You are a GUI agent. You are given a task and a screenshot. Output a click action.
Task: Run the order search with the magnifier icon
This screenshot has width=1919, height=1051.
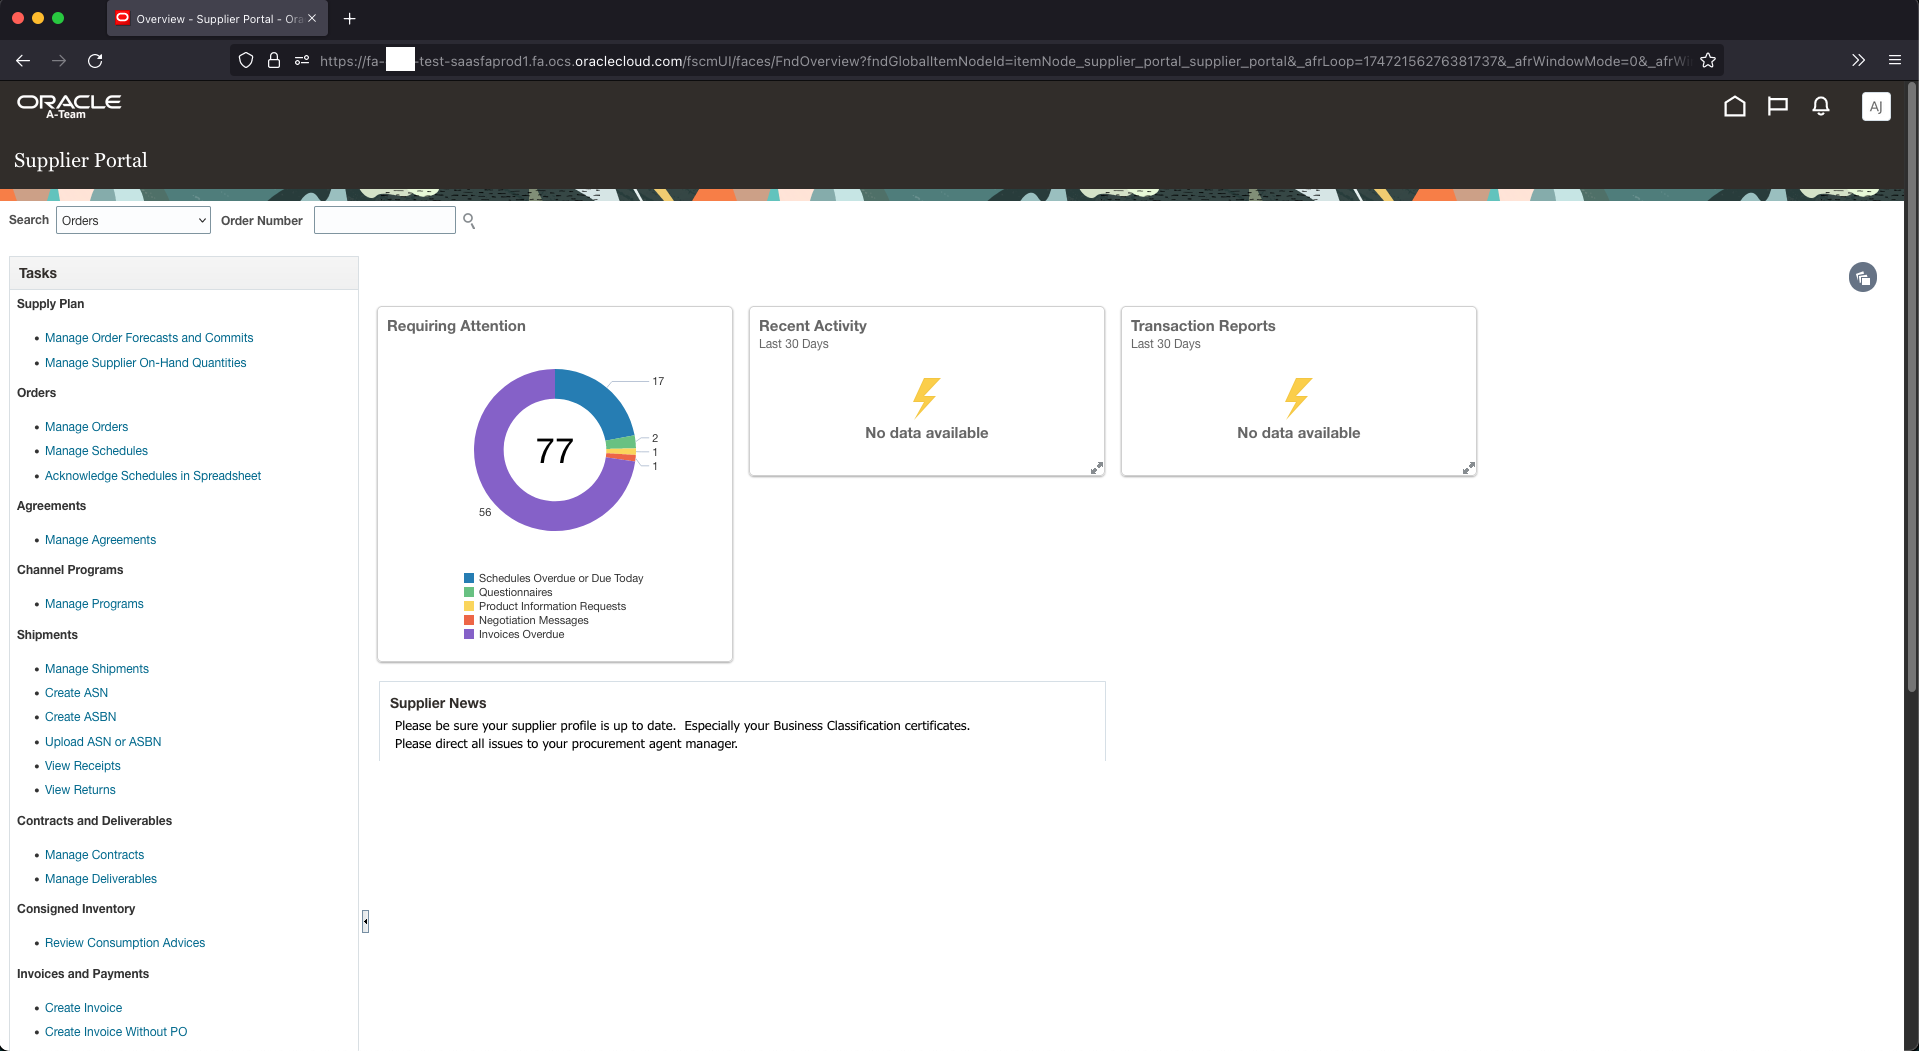pos(469,220)
